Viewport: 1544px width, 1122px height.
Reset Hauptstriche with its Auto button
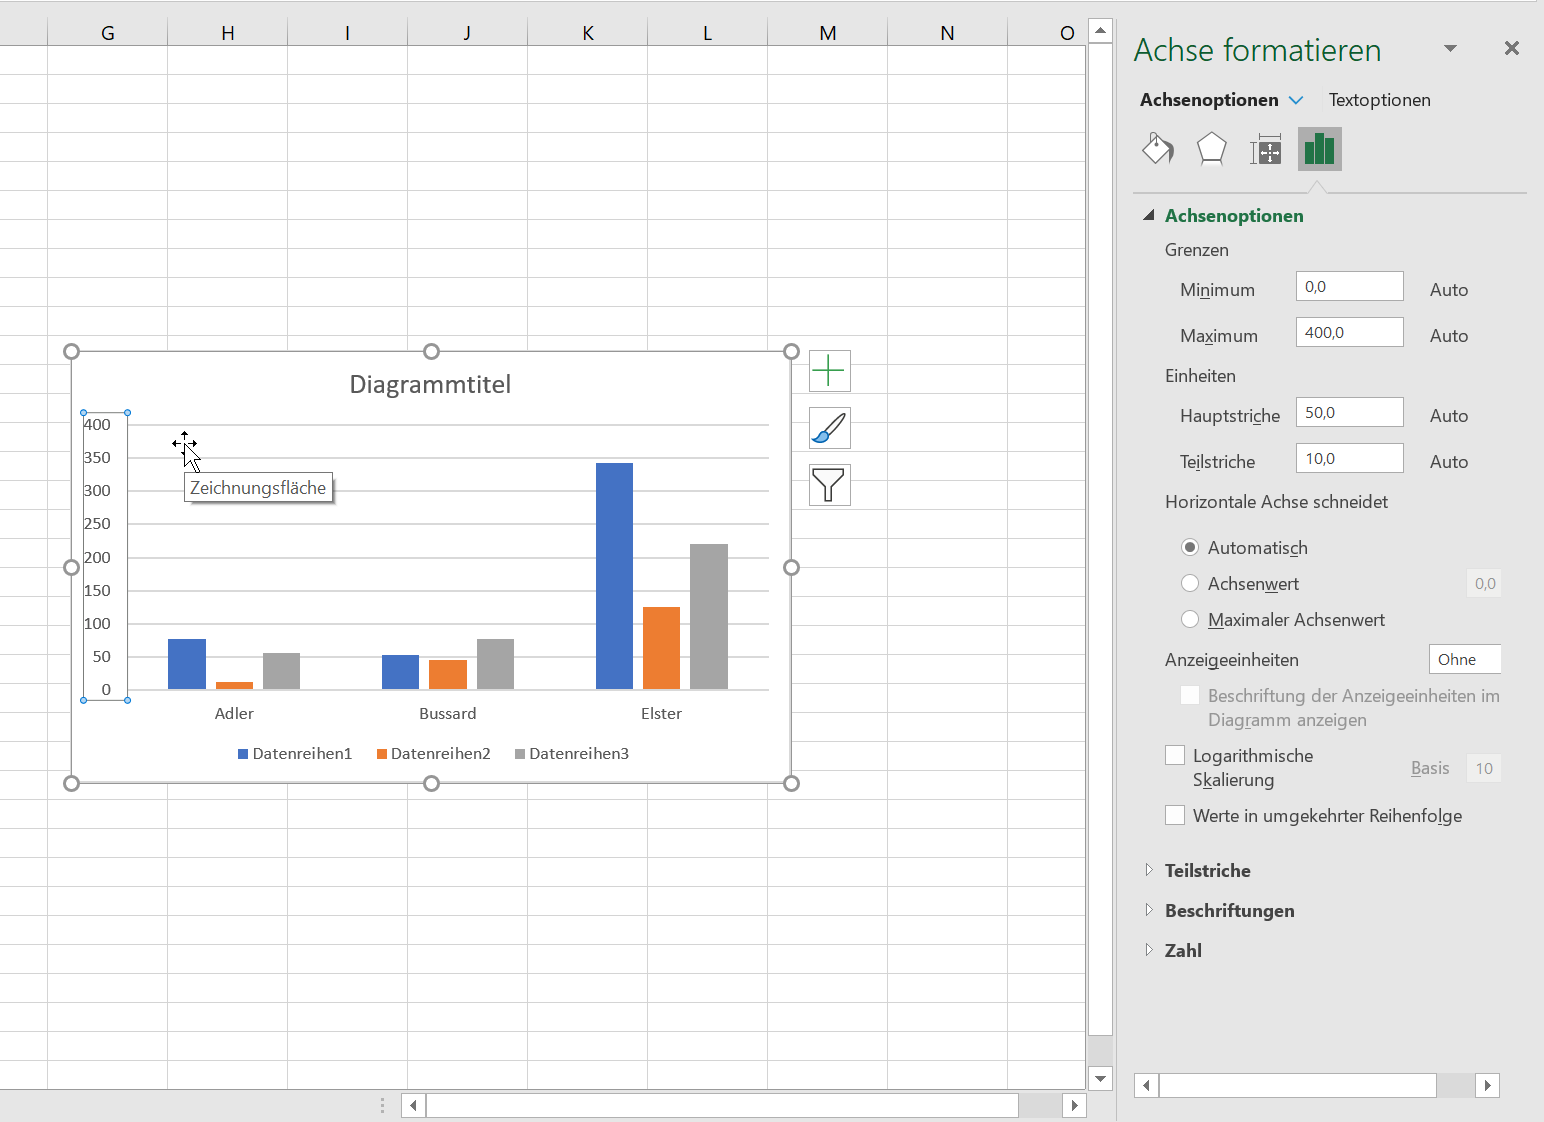pyautogui.click(x=1448, y=416)
